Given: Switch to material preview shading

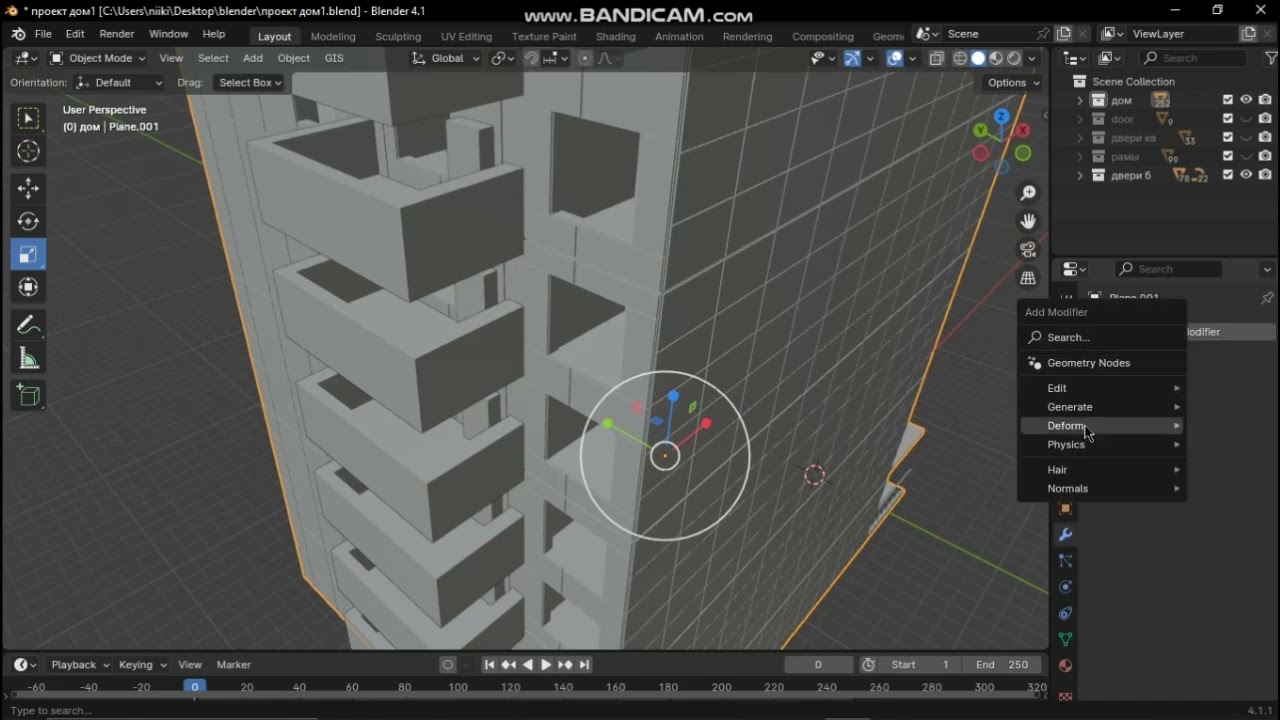Looking at the screenshot, I should pyautogui.click(x=996, y=59).
